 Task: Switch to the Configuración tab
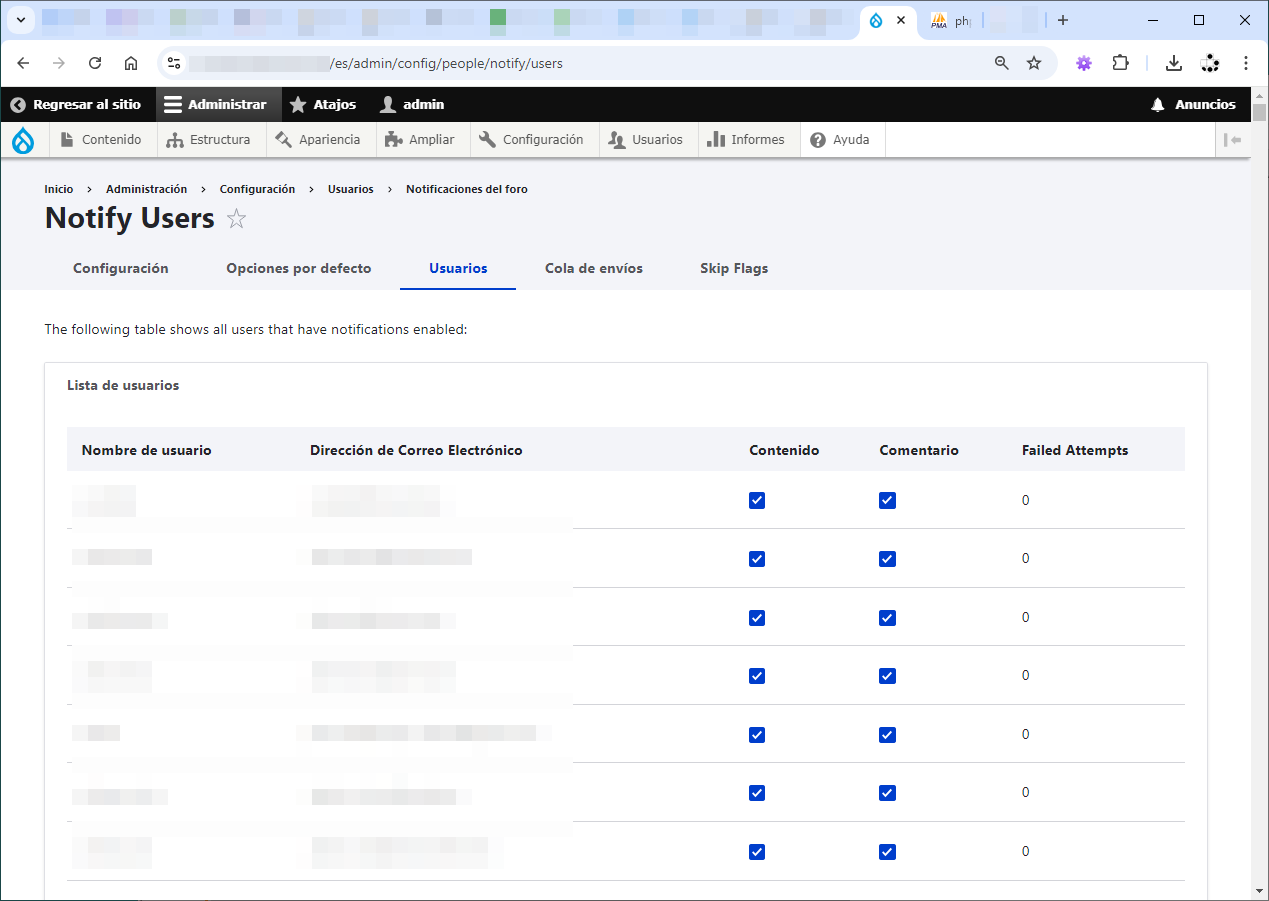click(121, 268)
